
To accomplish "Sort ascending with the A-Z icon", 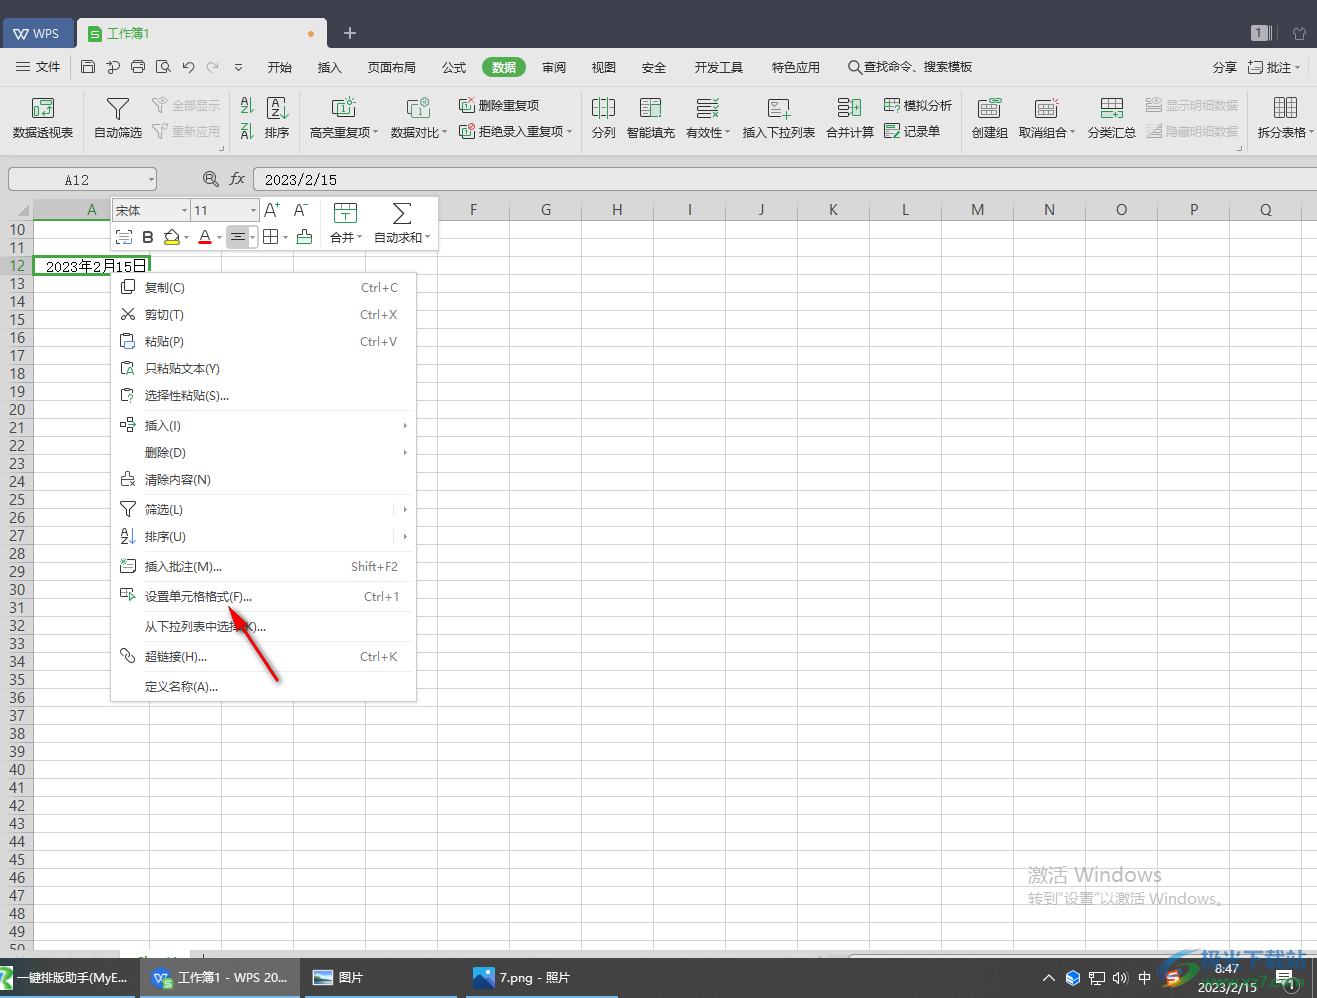I will point(247,105).
